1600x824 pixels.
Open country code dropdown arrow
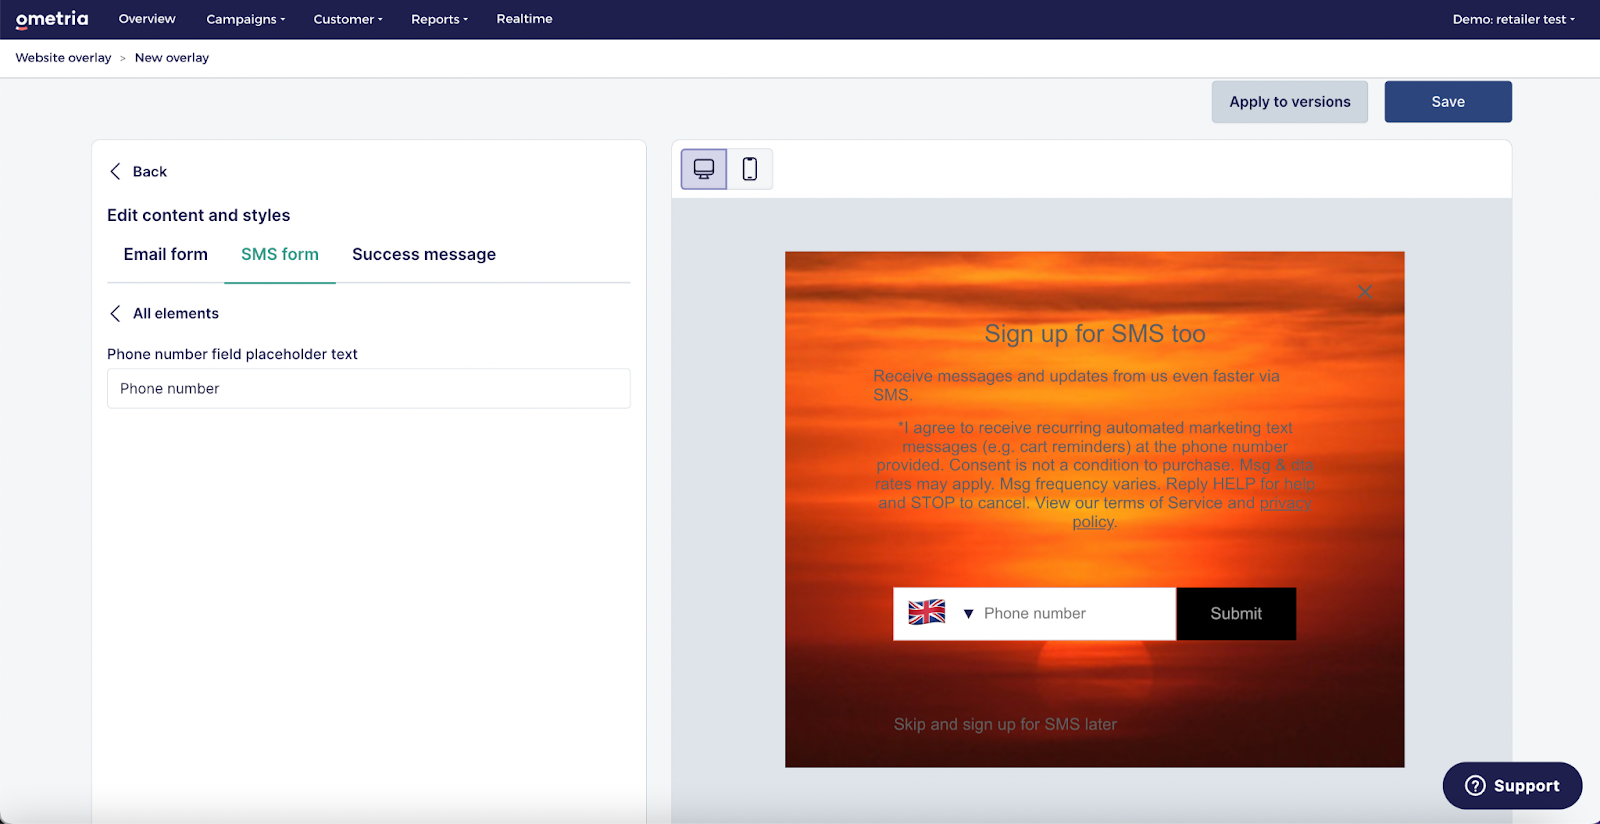coord(968,614)
